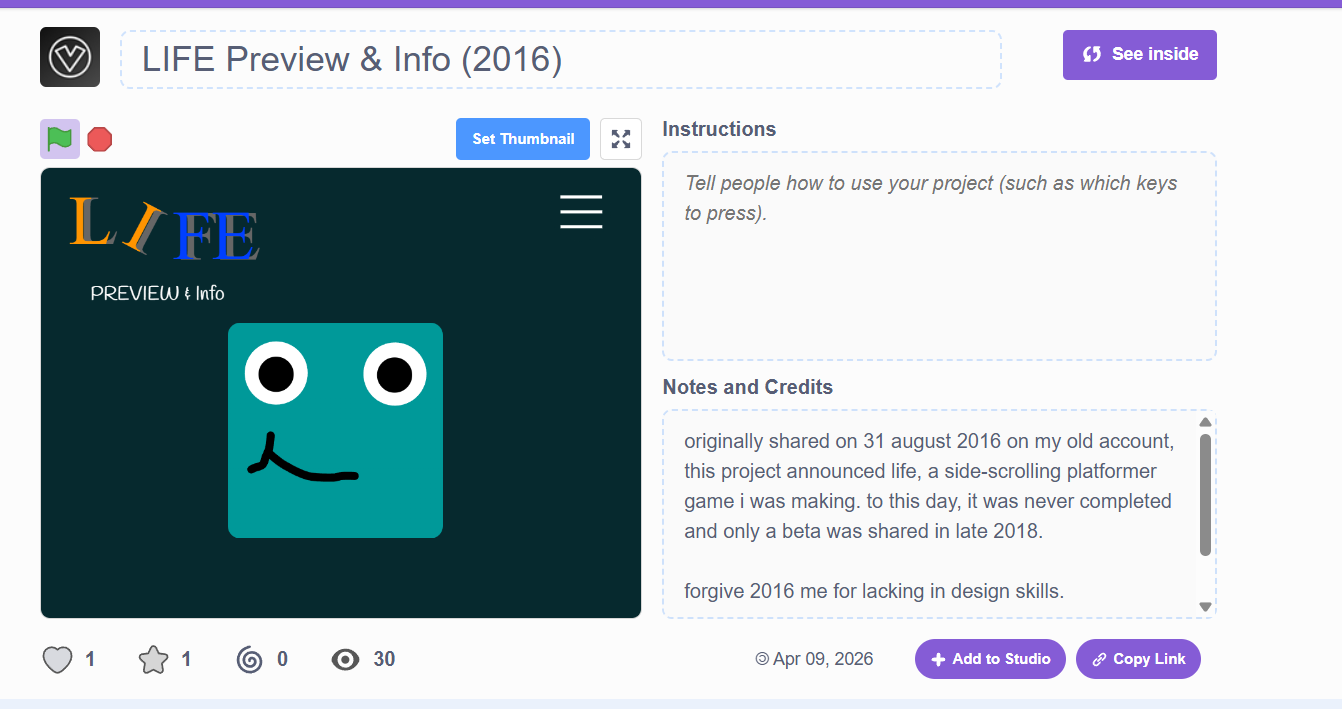The height and width of the screenshot is (709, 1342).
Task: Favorite the project with star icon
Action: tap(153, 660)
